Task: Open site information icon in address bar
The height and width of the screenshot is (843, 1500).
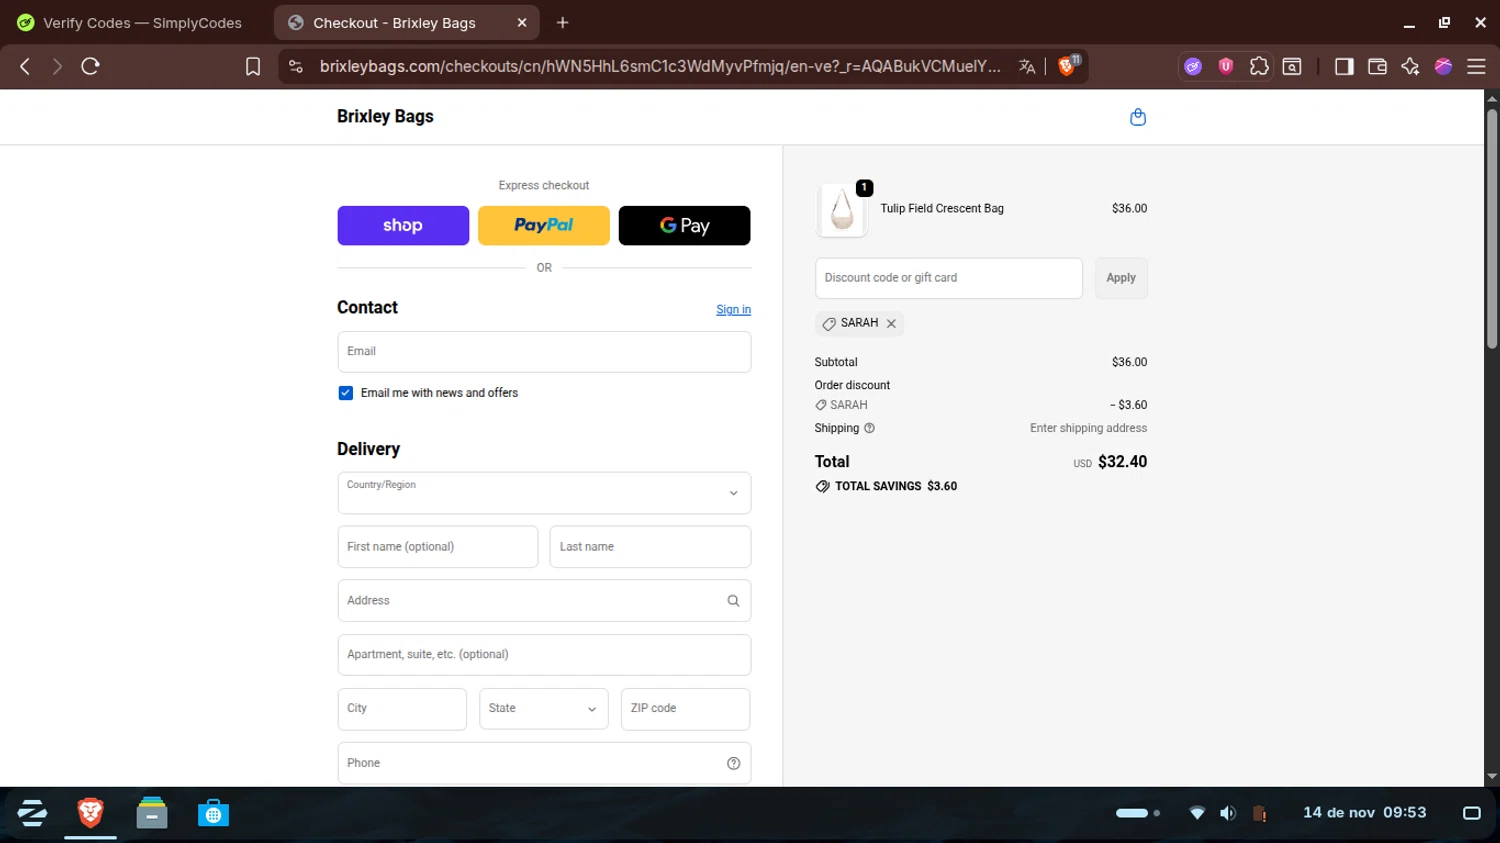Action: point(295,66)
